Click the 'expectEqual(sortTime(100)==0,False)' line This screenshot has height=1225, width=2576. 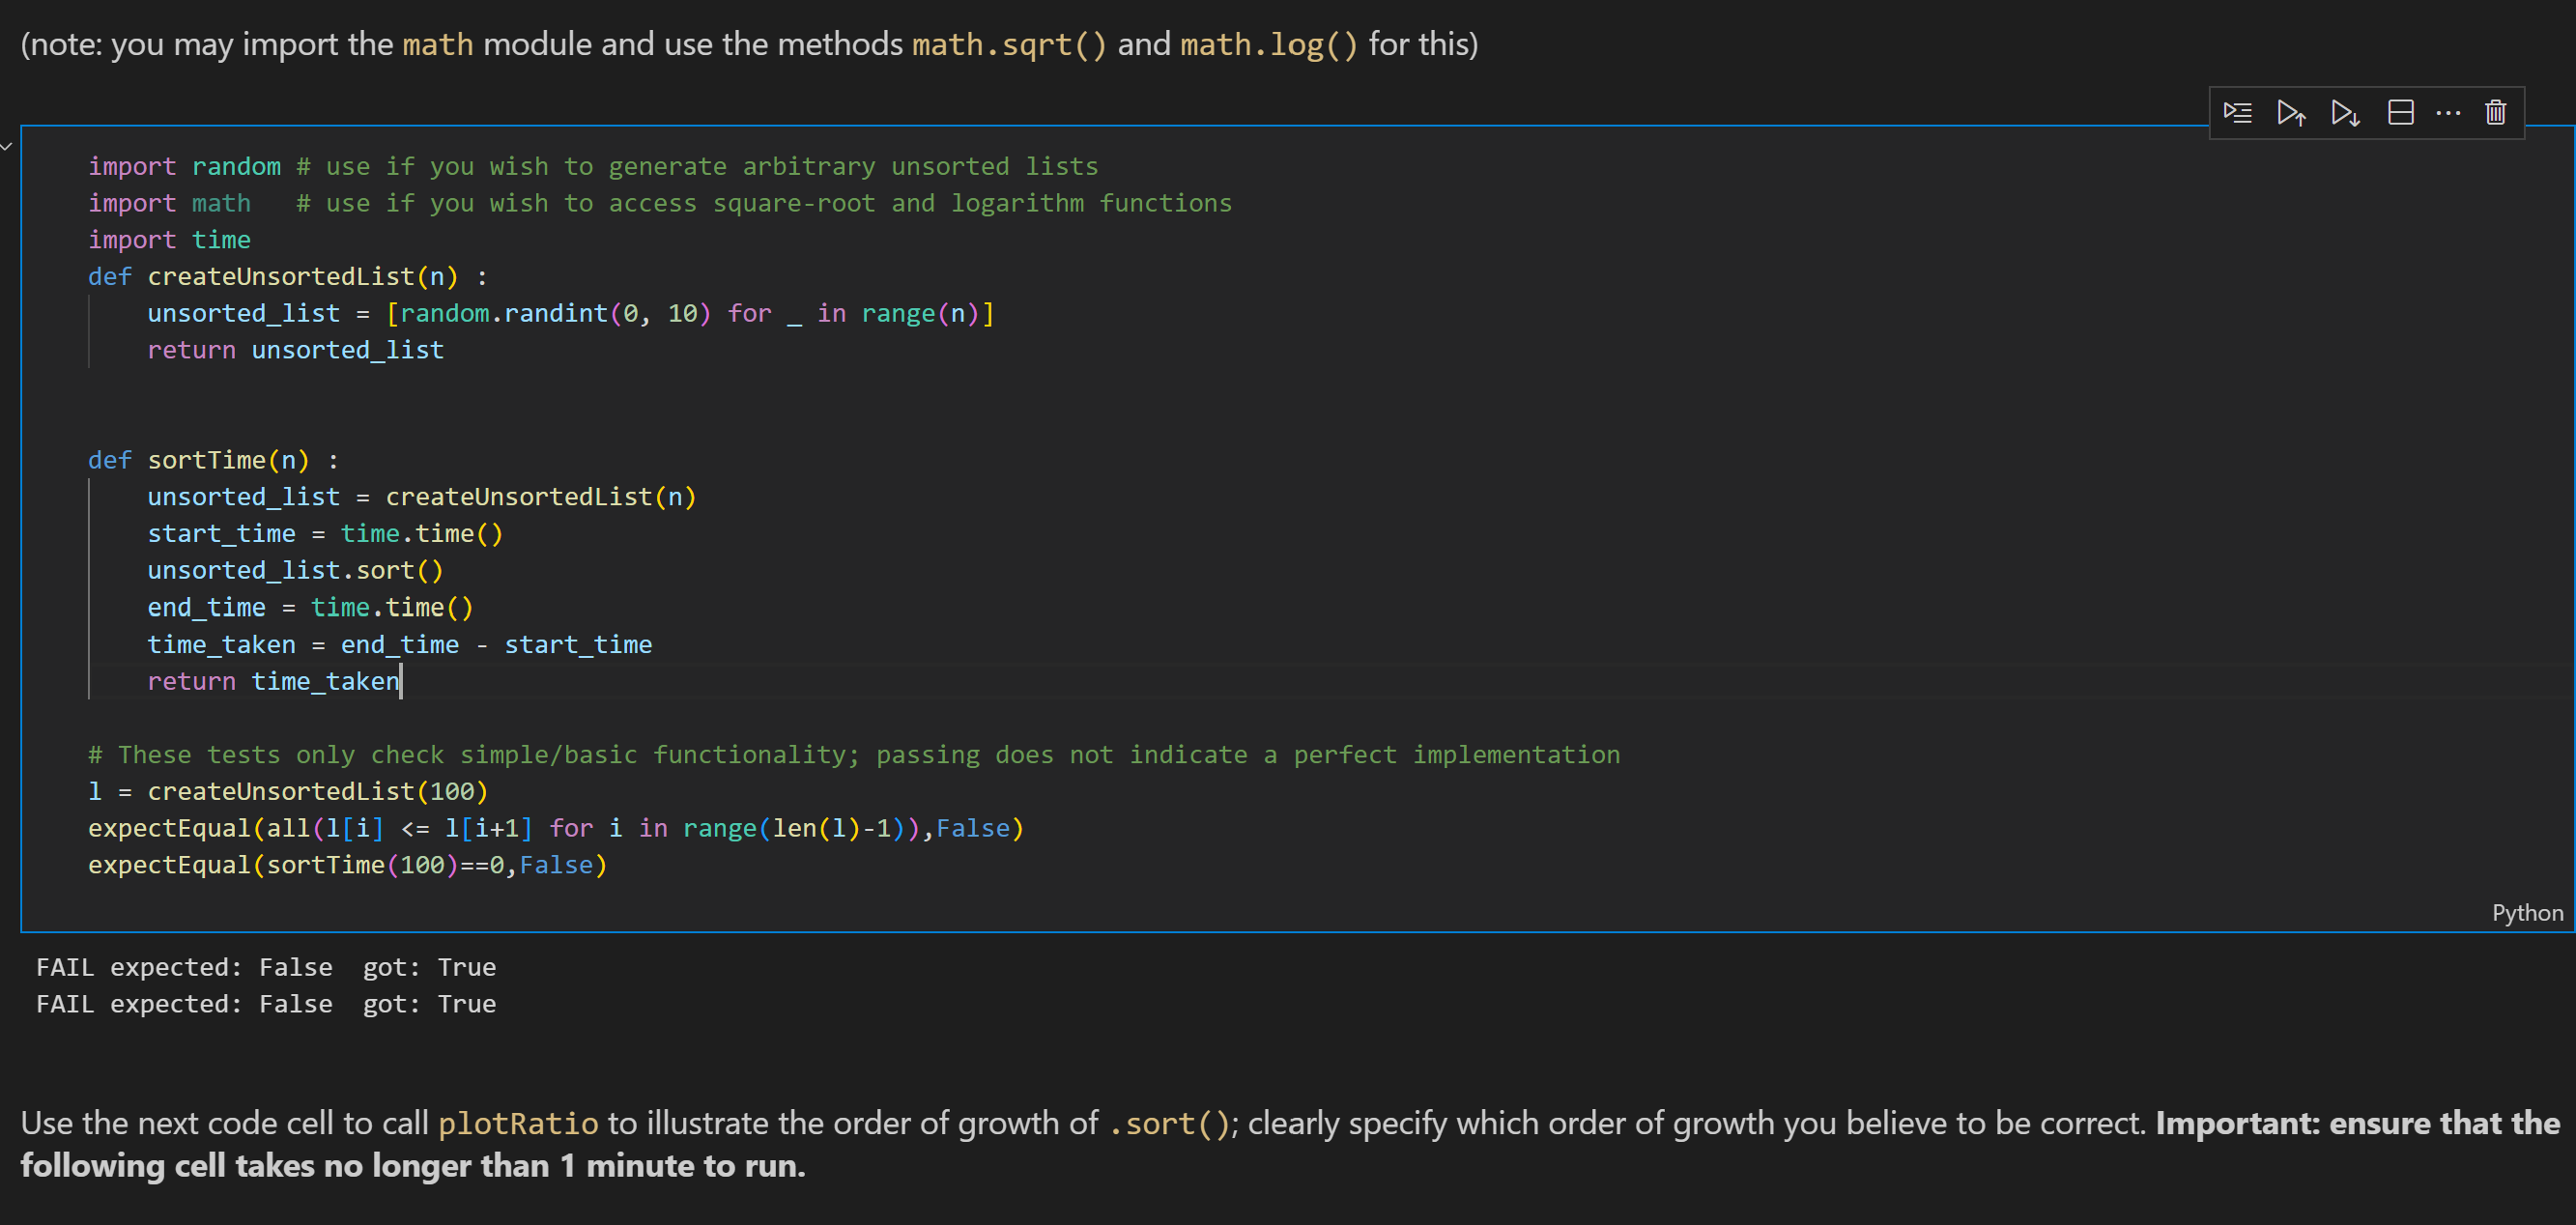coord(347,865)
